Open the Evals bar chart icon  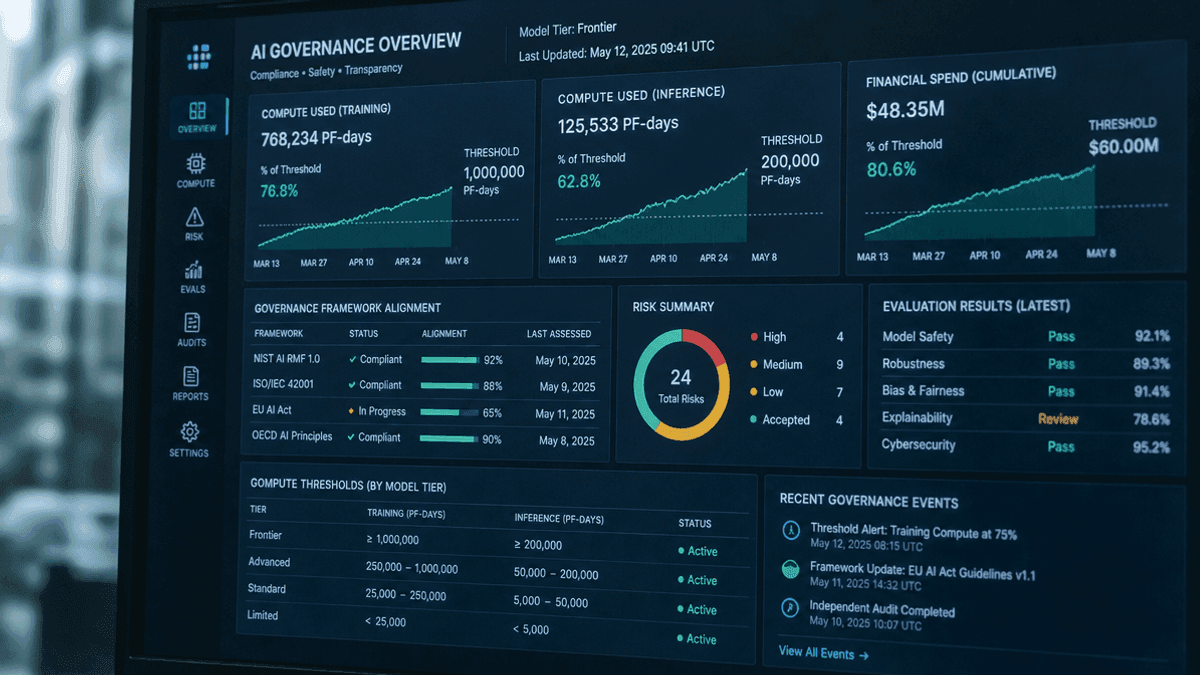point(194,270)
